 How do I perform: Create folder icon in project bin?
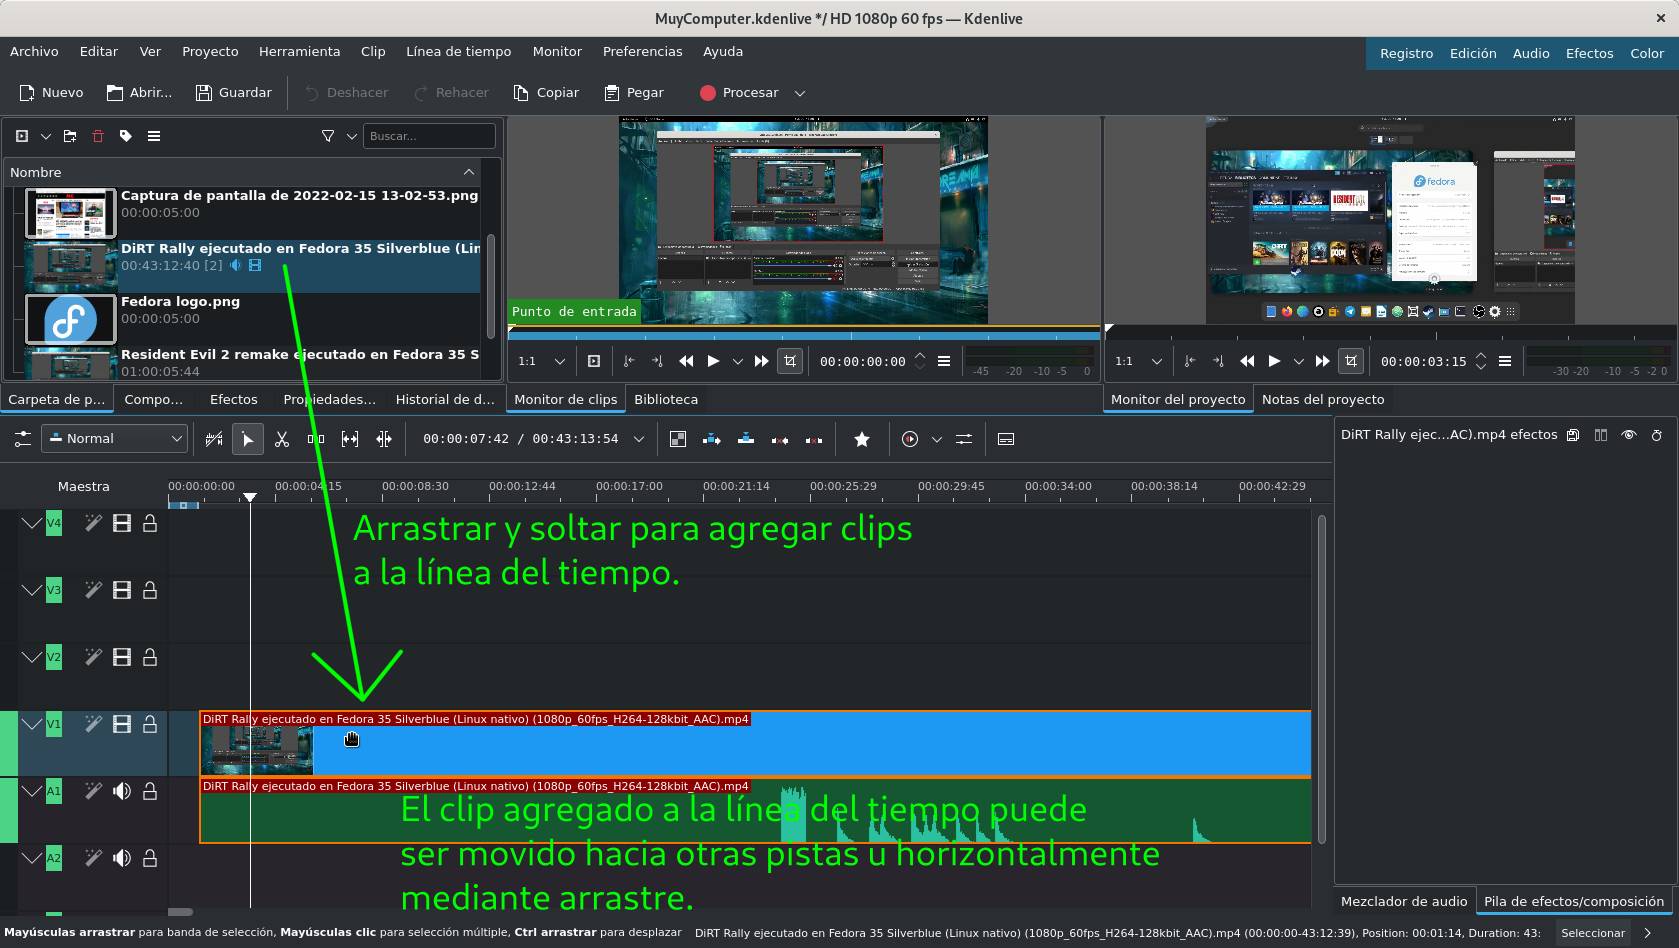(70, 136)
